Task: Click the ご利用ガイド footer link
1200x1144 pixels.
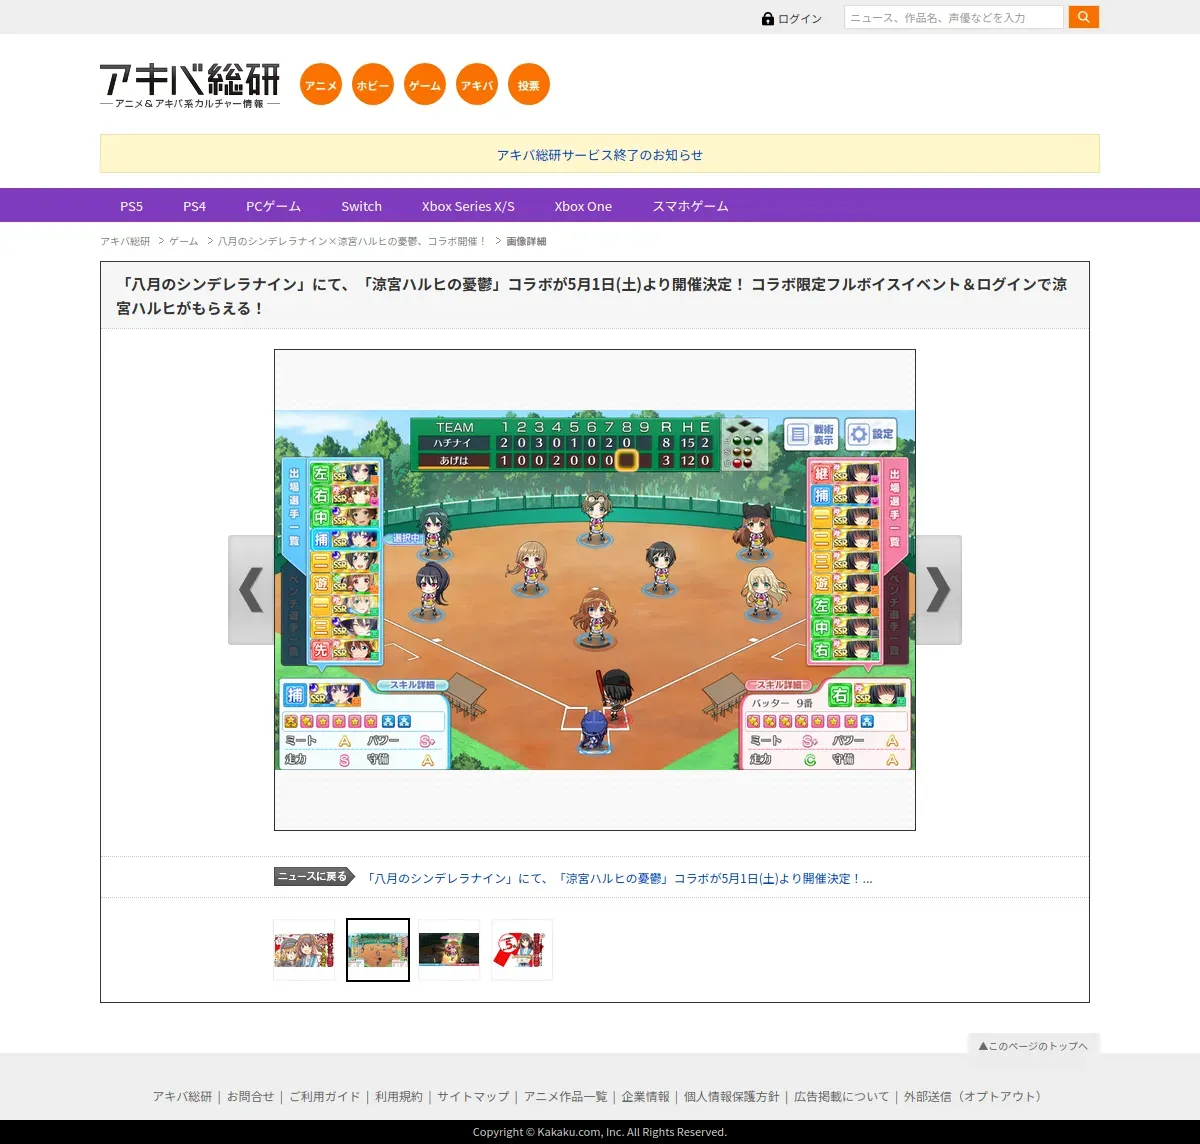Action: pos(324,1096)
